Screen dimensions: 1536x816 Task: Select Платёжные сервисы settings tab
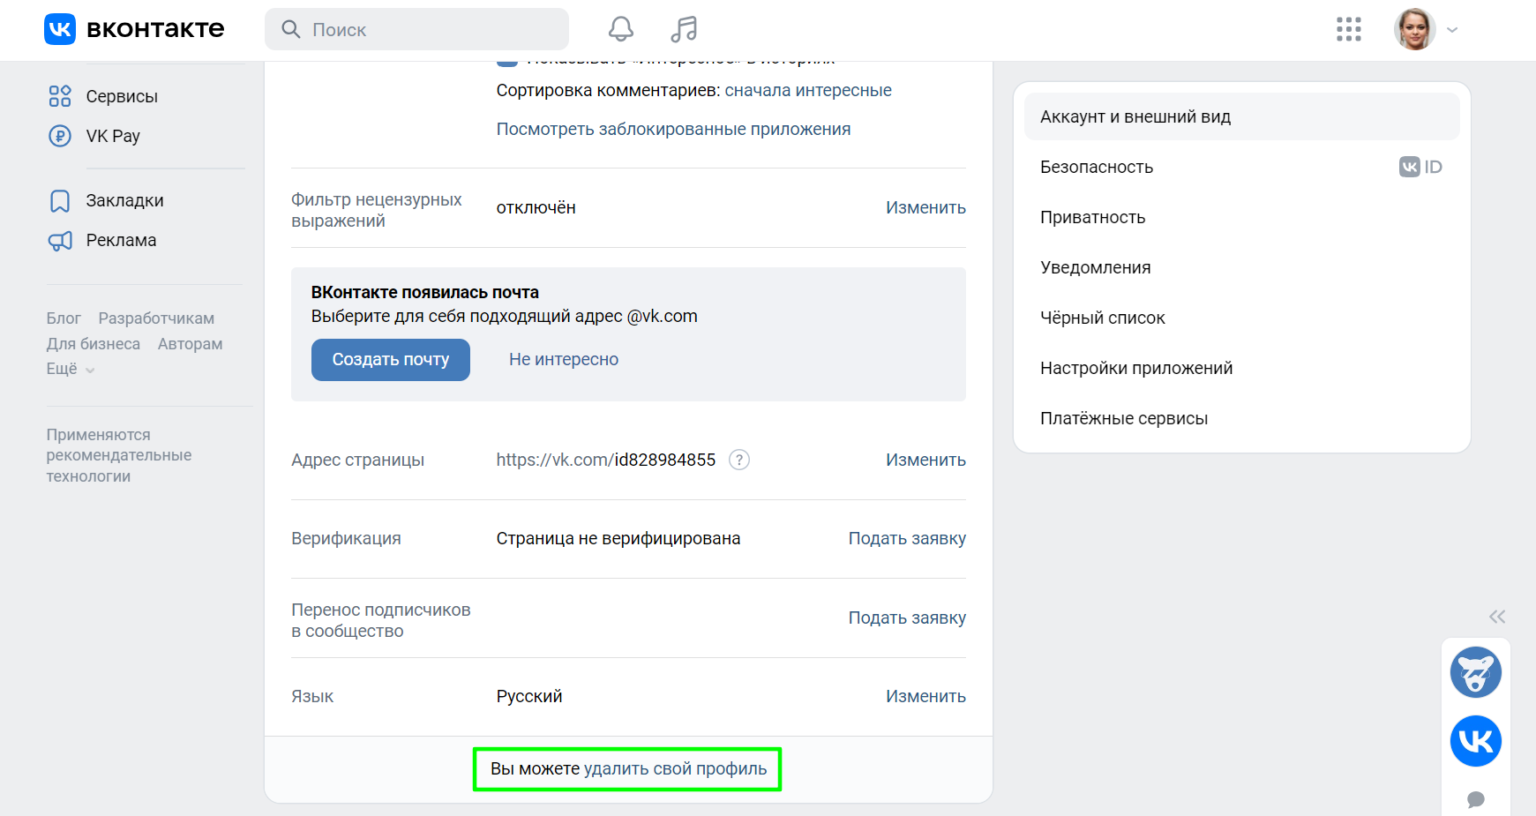(1242, 418)
